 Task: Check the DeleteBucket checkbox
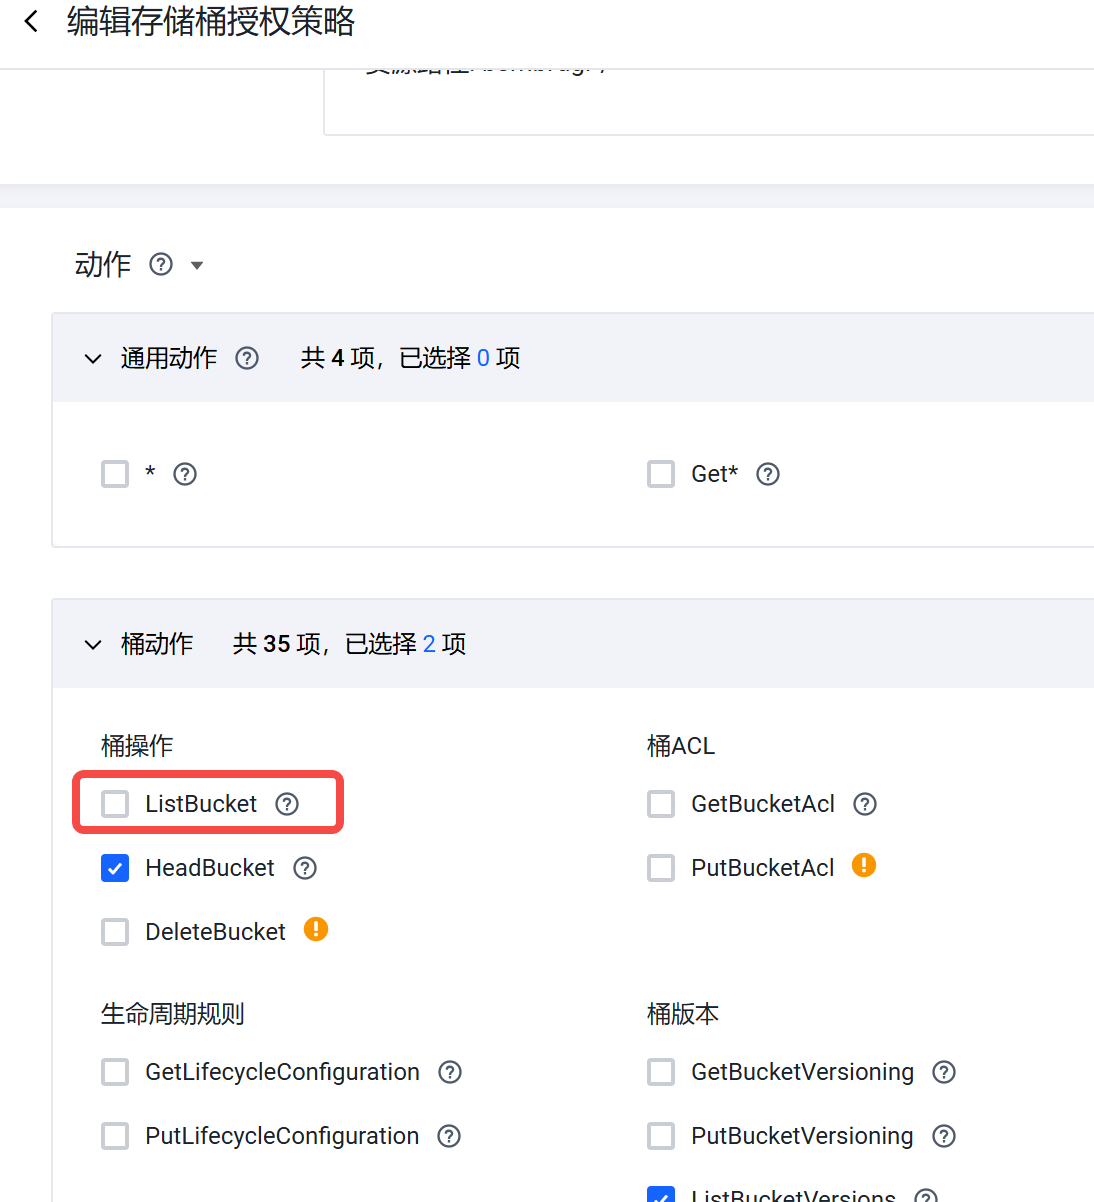point(115,932)
